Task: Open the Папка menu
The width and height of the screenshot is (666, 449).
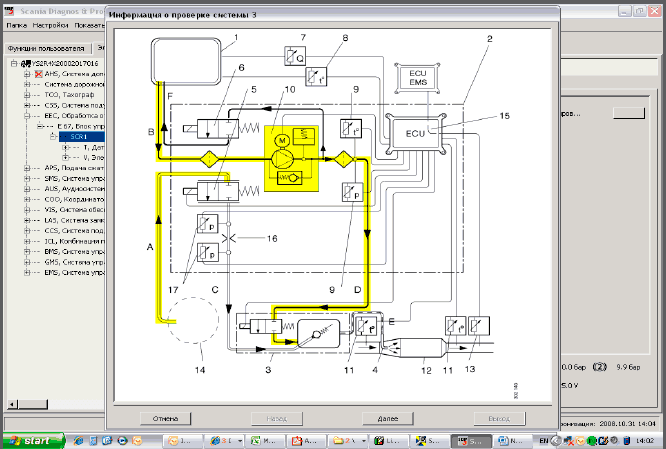Action: click(x=15, y=23)
